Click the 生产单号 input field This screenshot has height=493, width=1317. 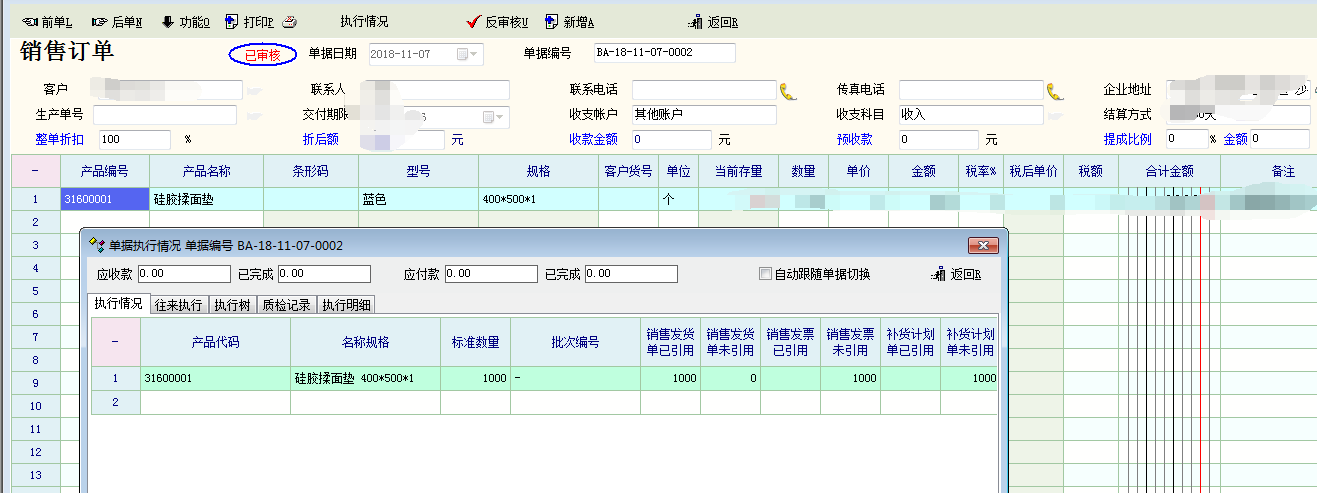(x=165, y=115)
